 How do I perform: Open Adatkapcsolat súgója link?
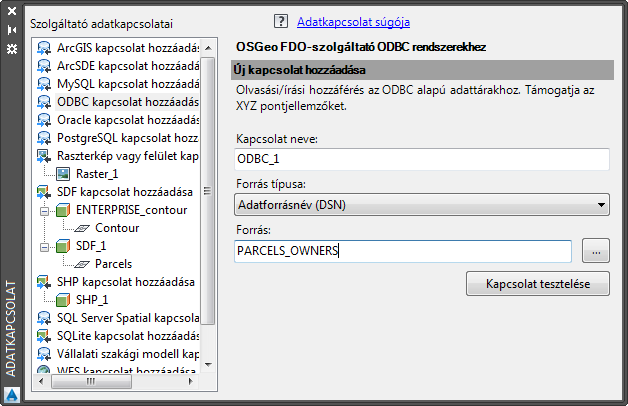(x=353, y=22)
